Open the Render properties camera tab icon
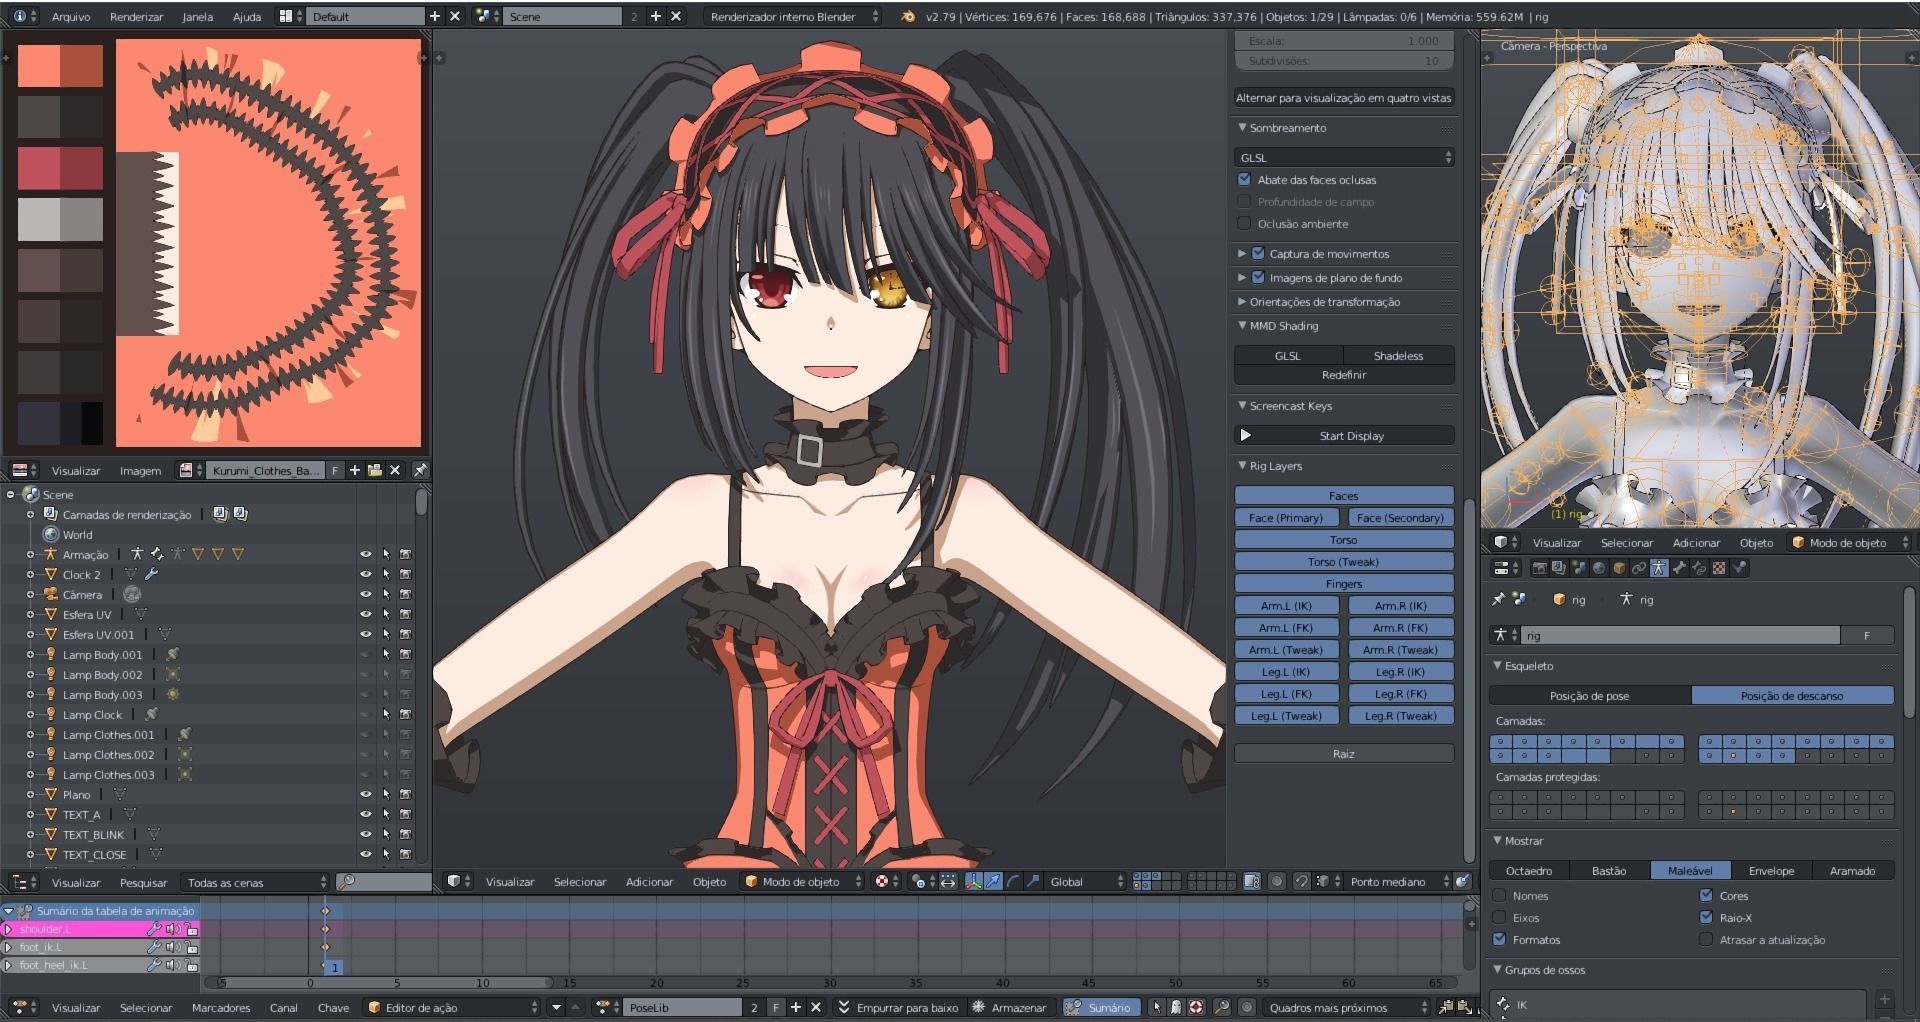 click(x=1540, y=568)
